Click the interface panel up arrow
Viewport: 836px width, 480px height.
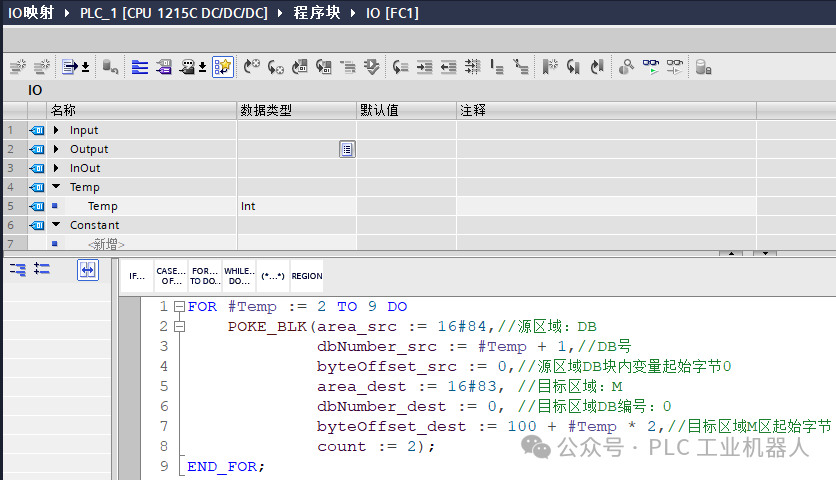[x=732, y=253]
